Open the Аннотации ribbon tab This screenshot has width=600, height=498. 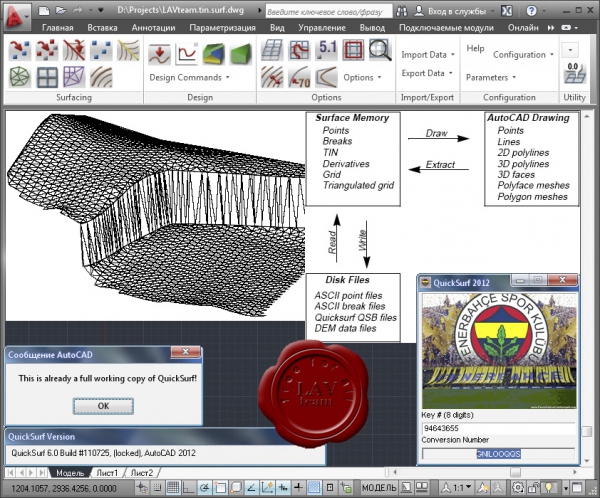pos(153,28)
